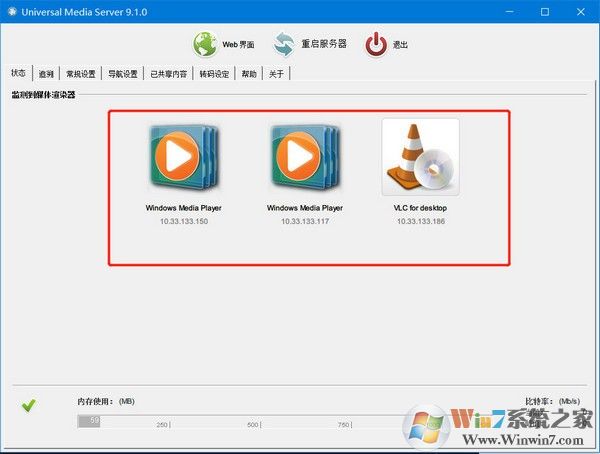Click the 监测到媒体渲染器 section heading
The width and height of the screenshot is (600, 454).
click(43, 95)
